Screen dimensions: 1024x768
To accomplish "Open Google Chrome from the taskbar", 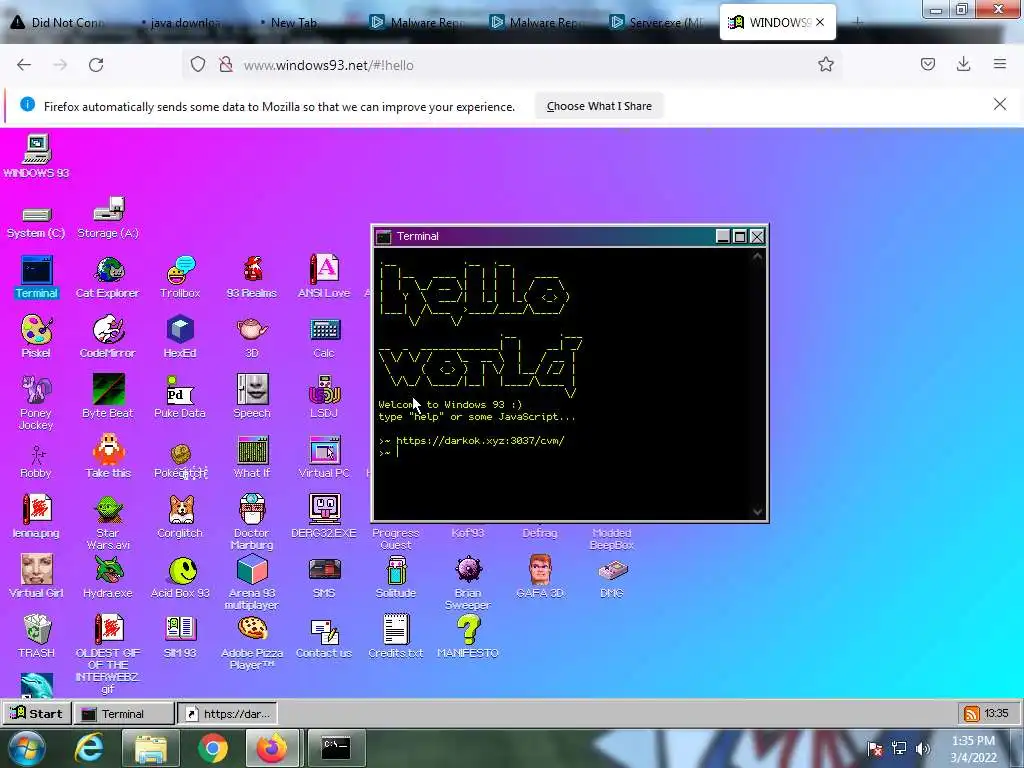I will [213, 748].
